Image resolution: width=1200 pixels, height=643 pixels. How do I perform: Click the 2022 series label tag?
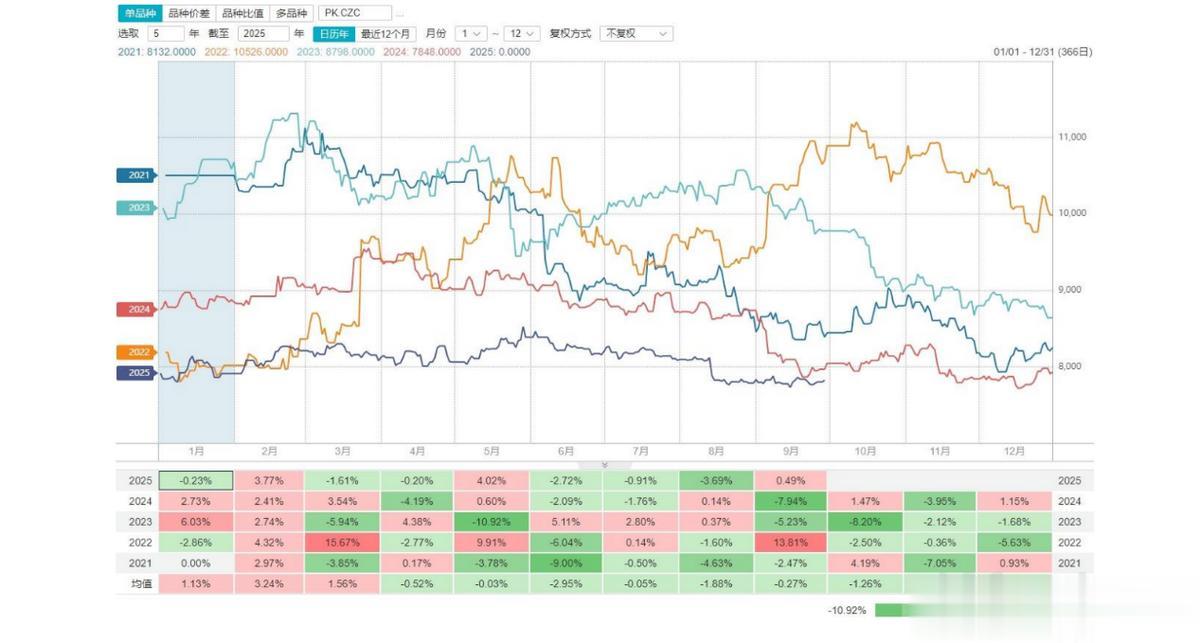135,352
